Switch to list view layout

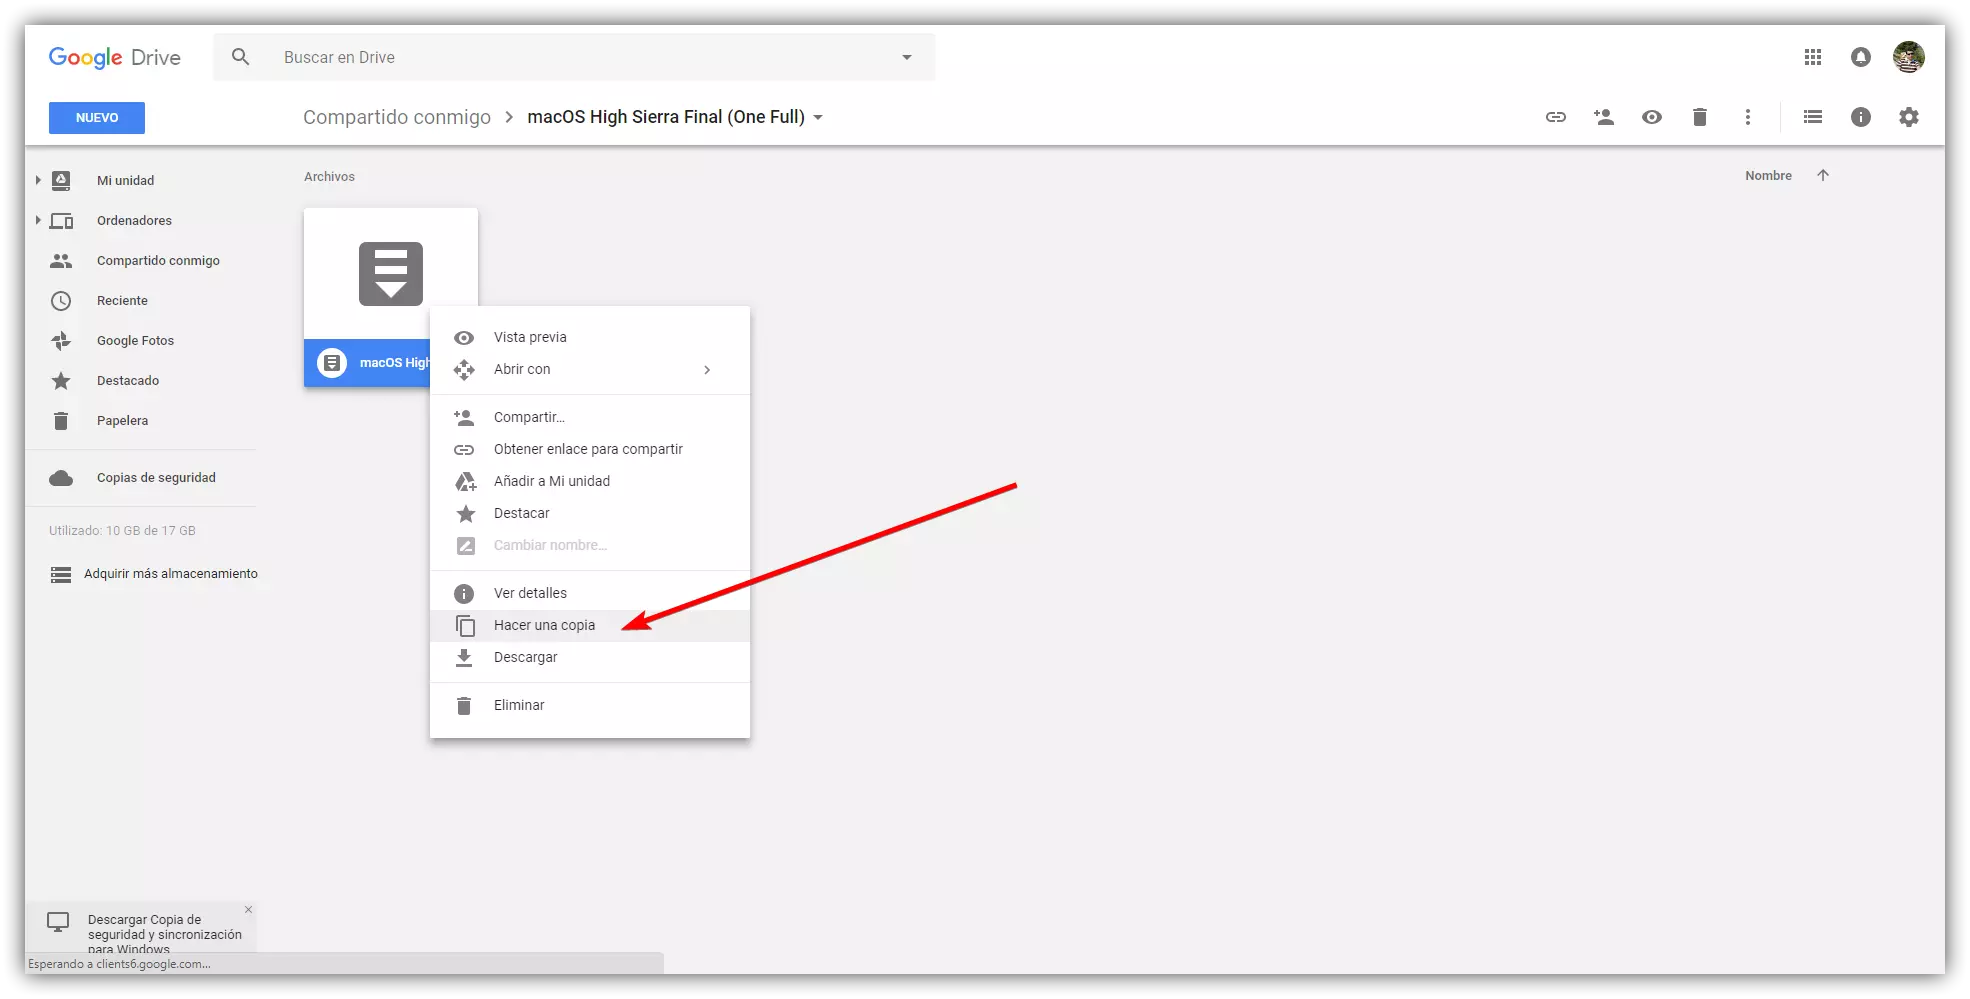tap(1813, 117)
